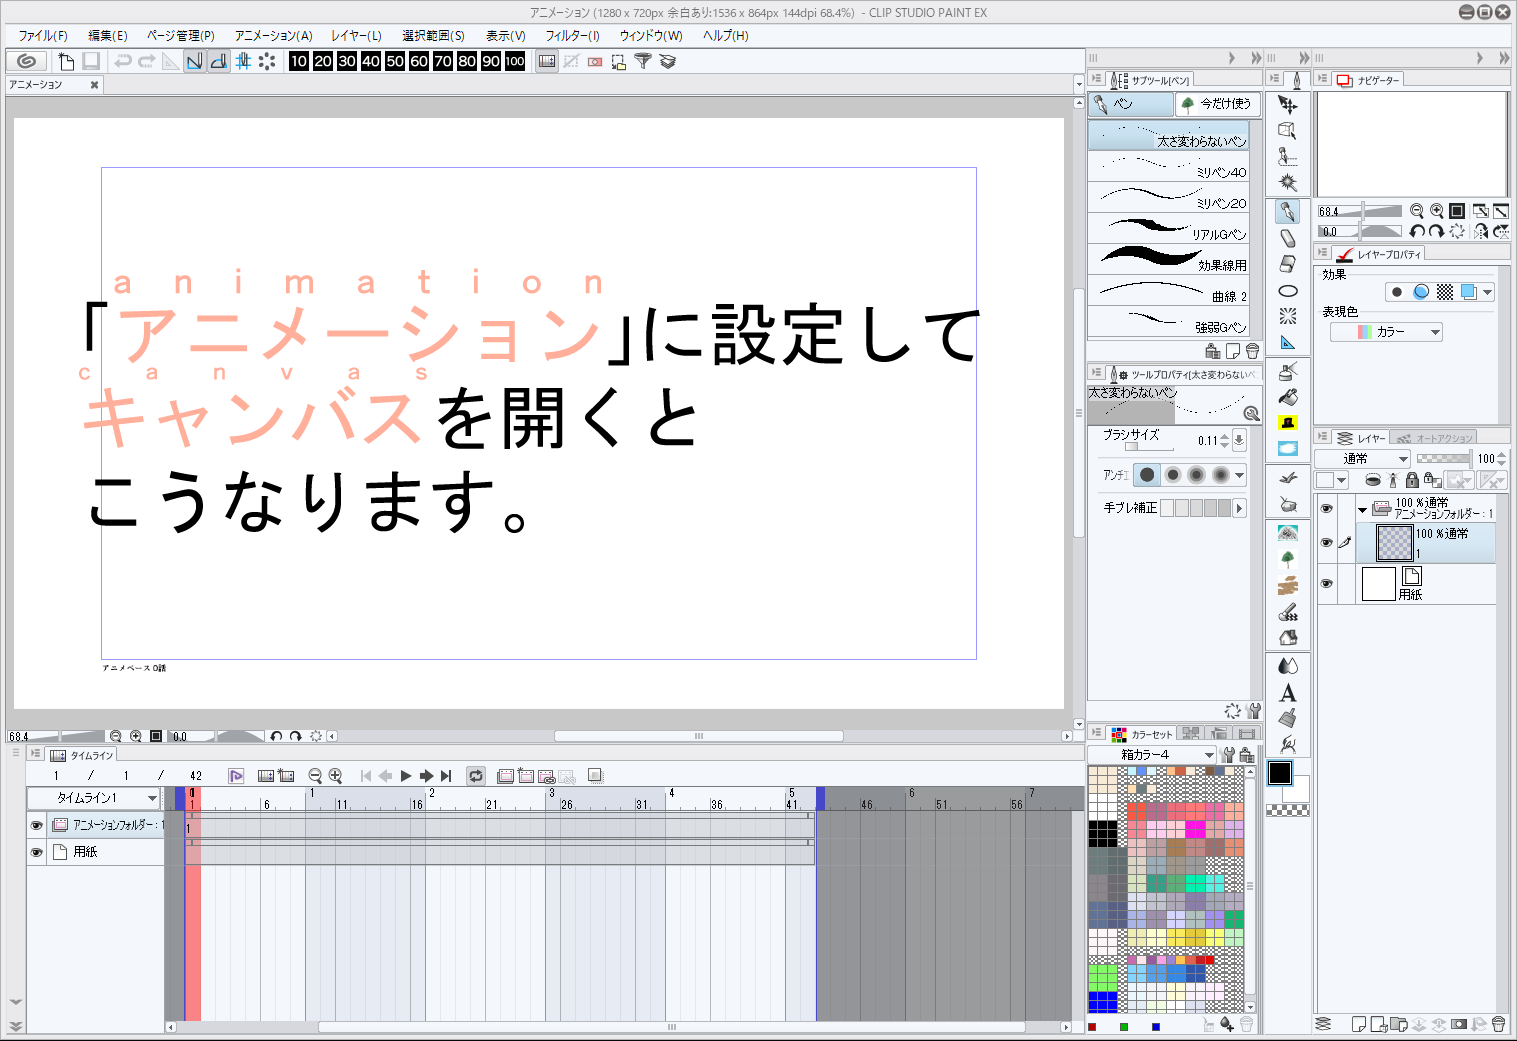Choose 太さ変わらないペン sub tool
This screenshot has height=1041, width=1517.
tap(1168, 136)
